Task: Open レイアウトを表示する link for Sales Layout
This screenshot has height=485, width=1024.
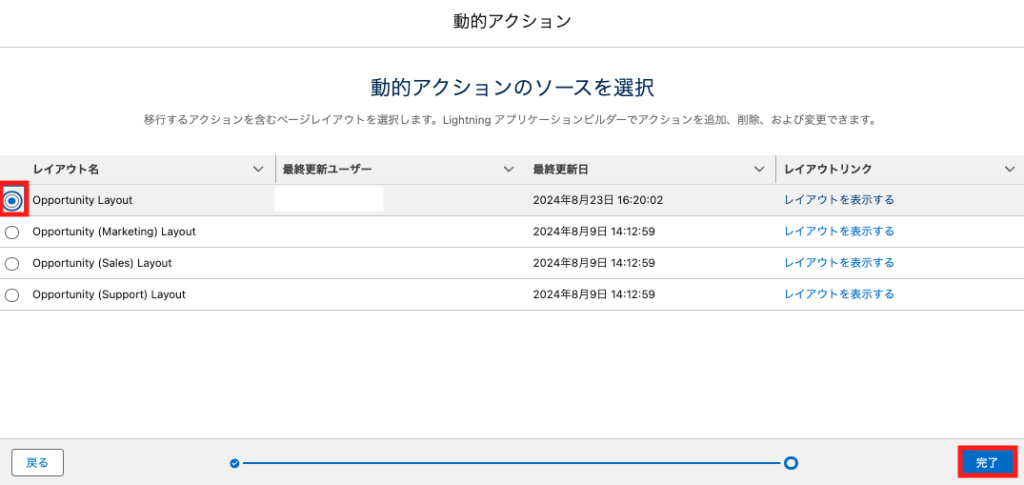Action: click(x=839, y=262)
